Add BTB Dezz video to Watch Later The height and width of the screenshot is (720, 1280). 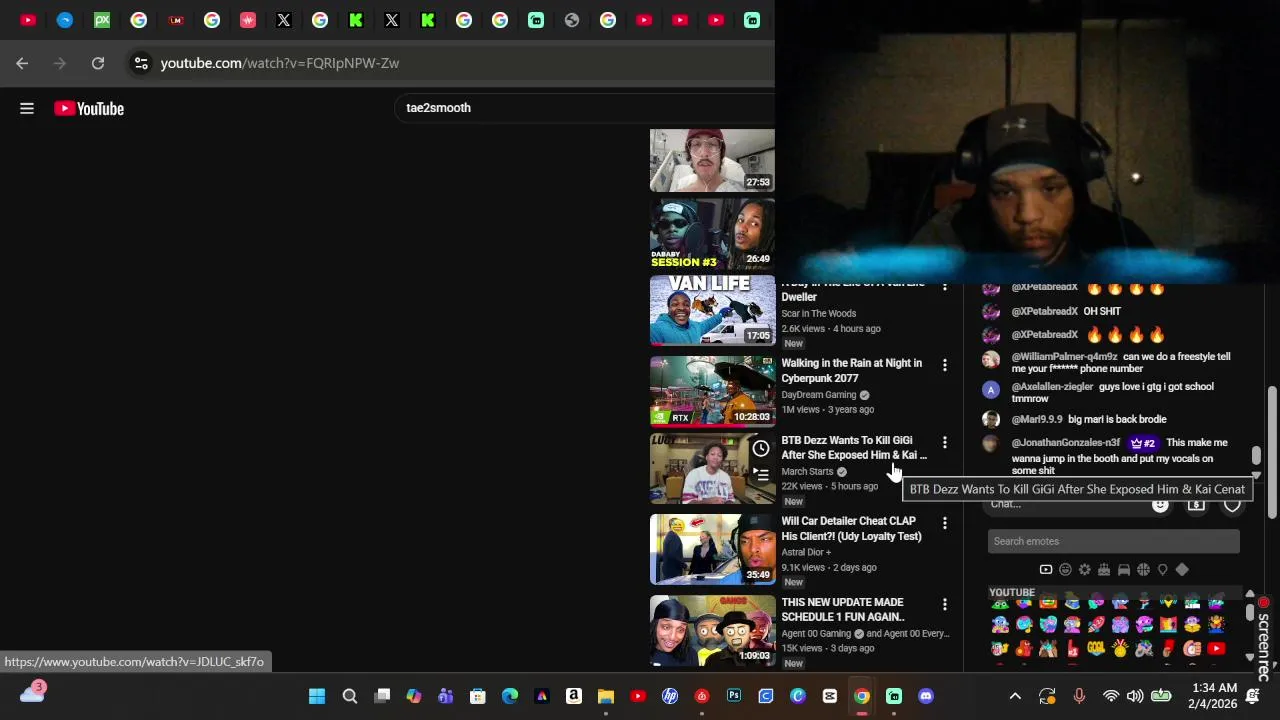tap(761, 449)
